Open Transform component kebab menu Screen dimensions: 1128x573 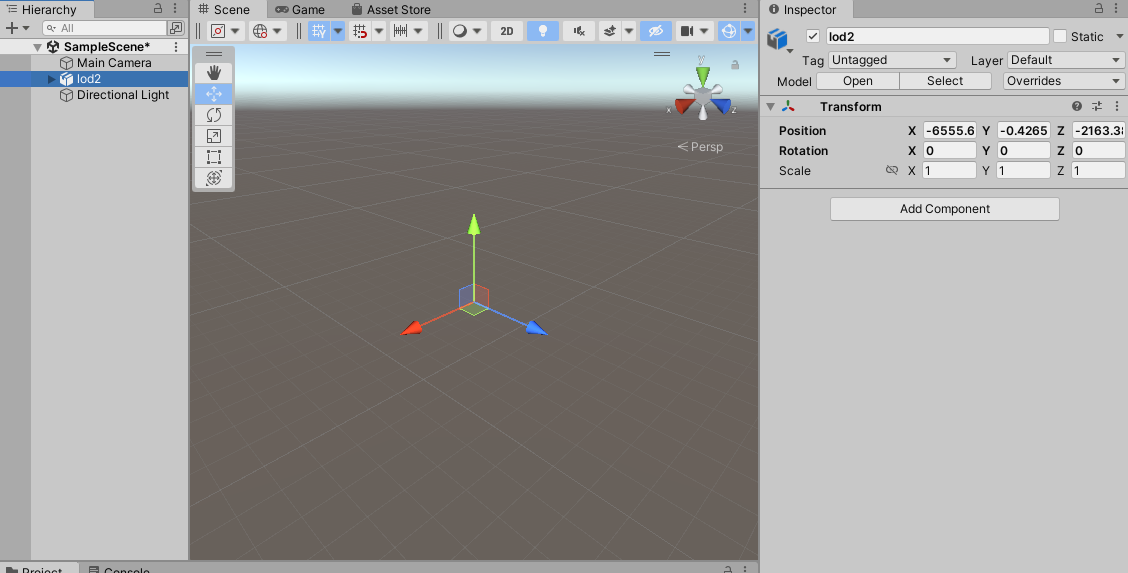pos(1117,106)
